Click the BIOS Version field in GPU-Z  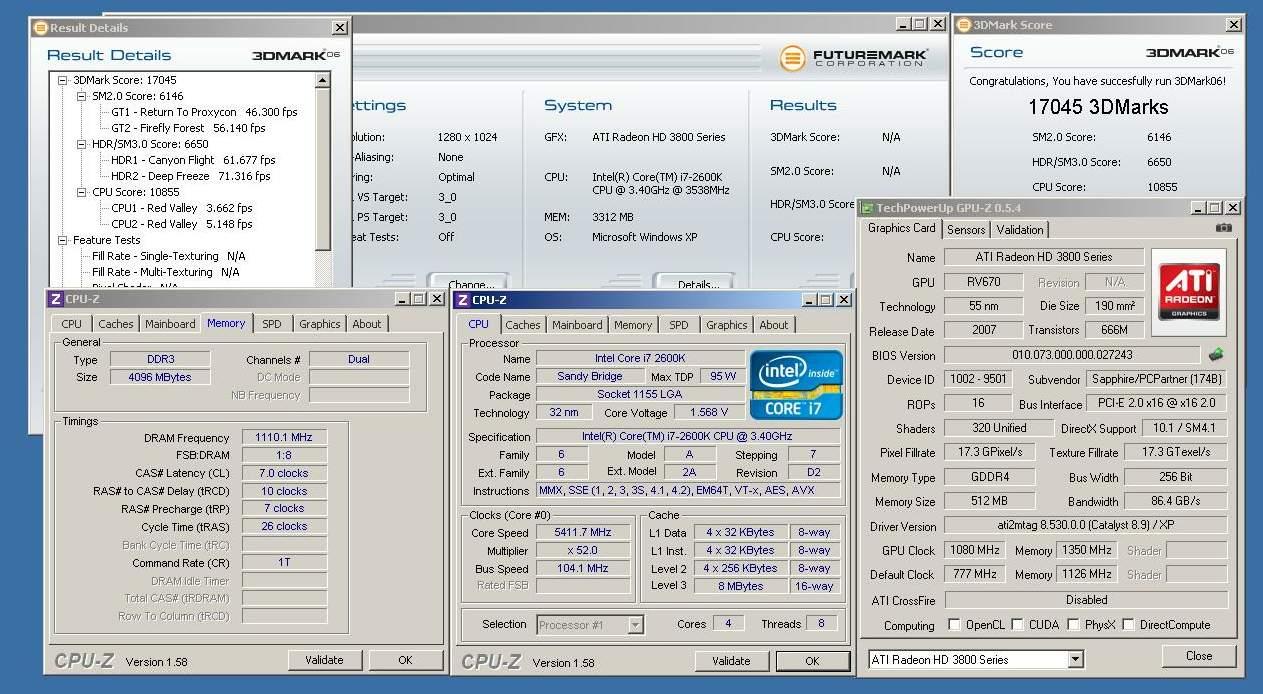pos(1071,355)
